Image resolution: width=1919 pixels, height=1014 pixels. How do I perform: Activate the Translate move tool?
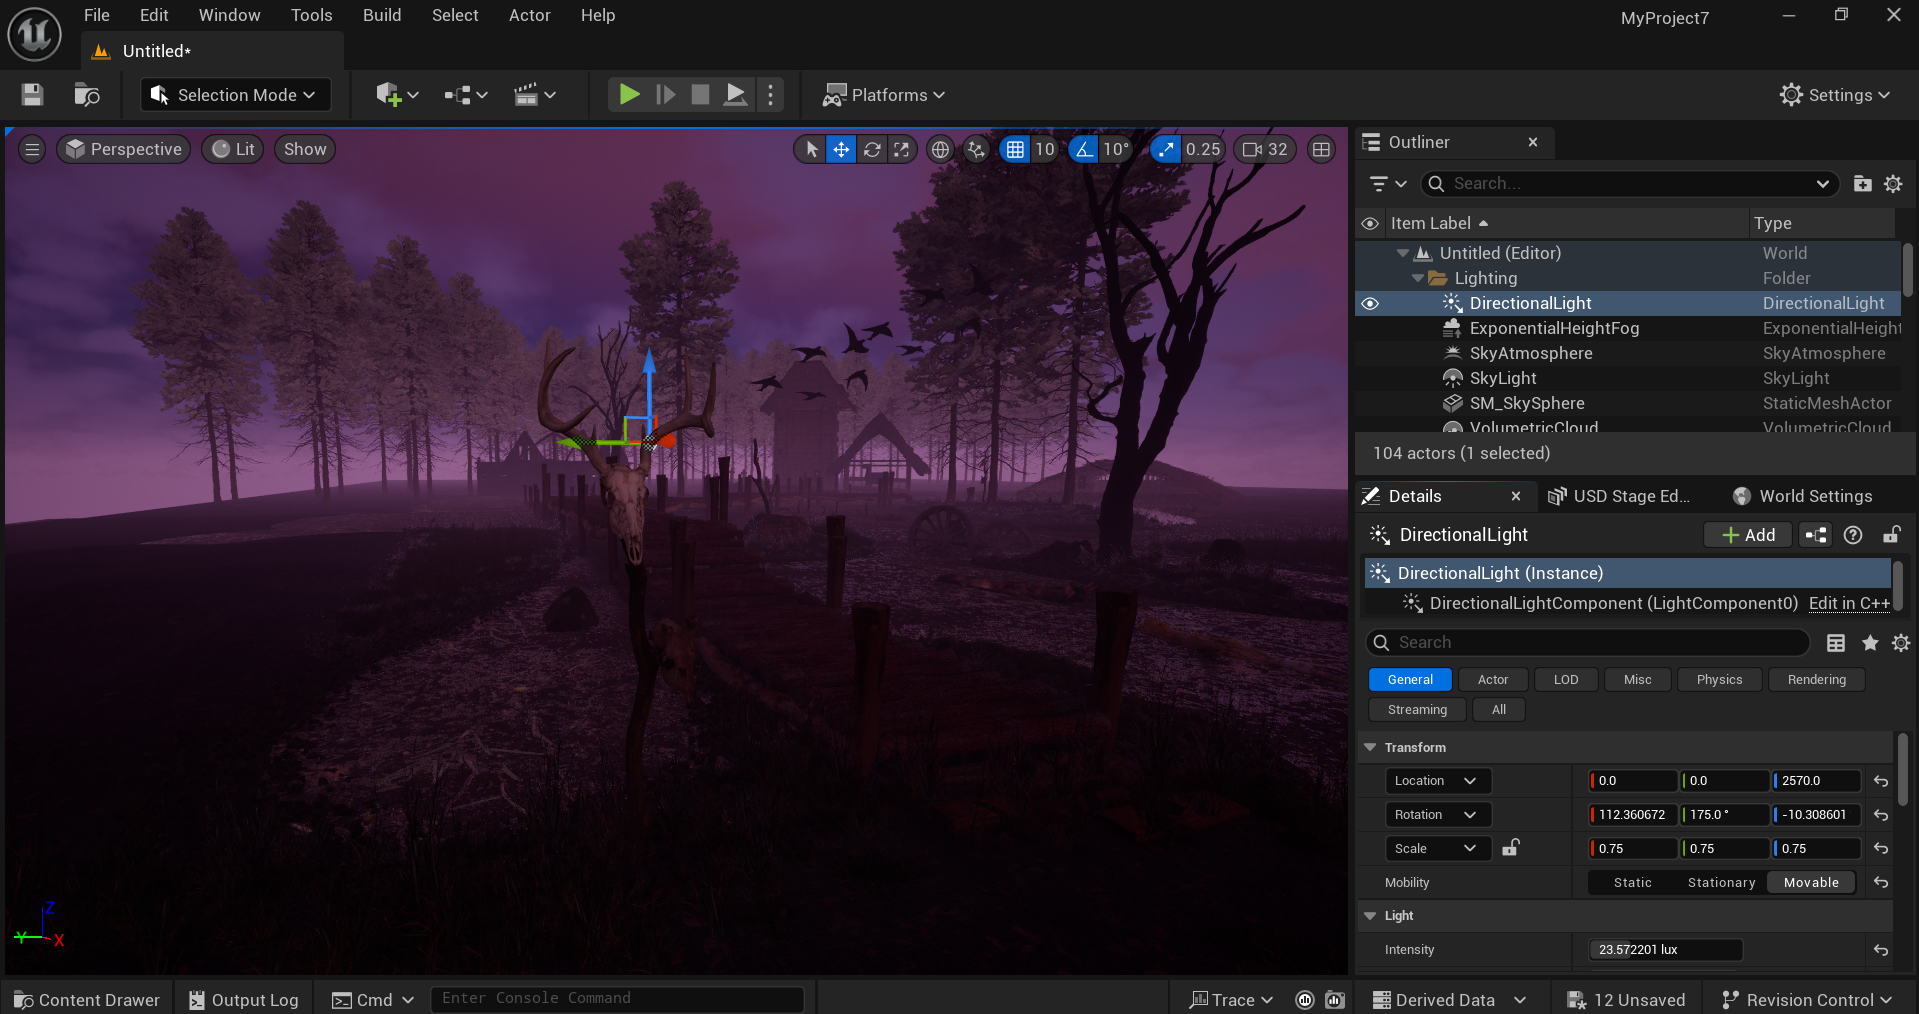click(842, 149)
